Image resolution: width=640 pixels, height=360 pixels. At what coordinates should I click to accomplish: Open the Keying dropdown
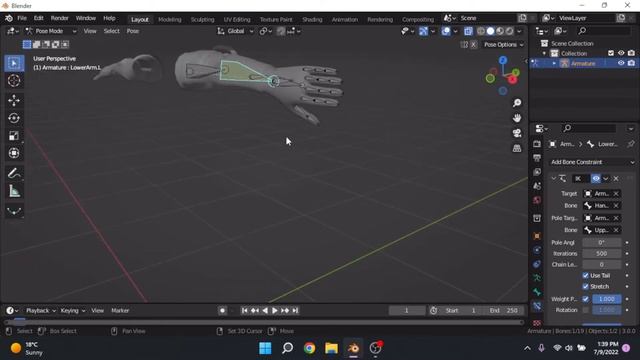point(73,311)
